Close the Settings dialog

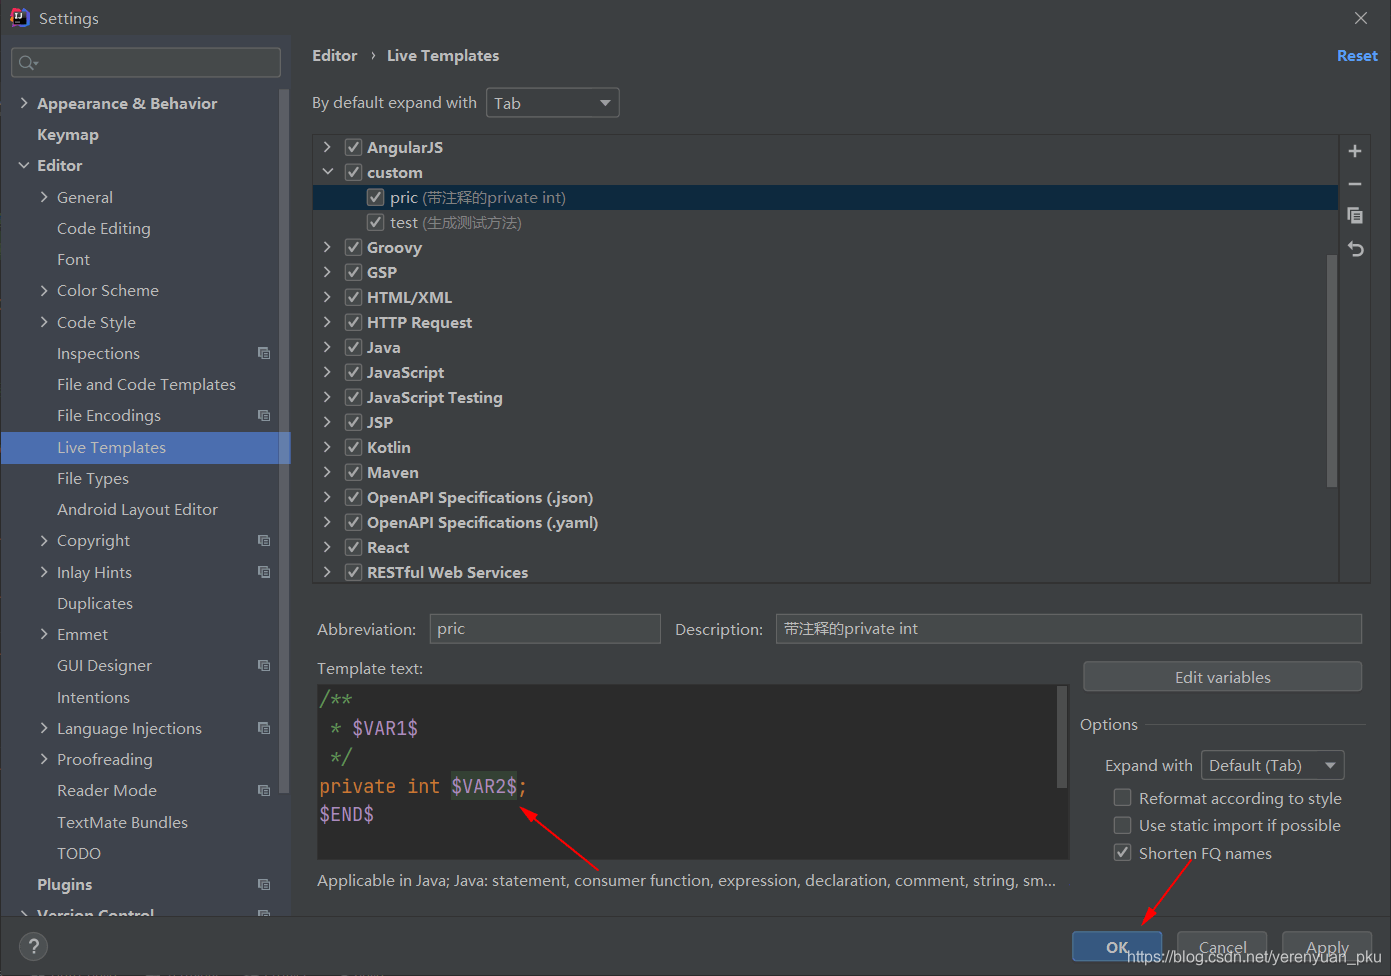point(1361,18)
